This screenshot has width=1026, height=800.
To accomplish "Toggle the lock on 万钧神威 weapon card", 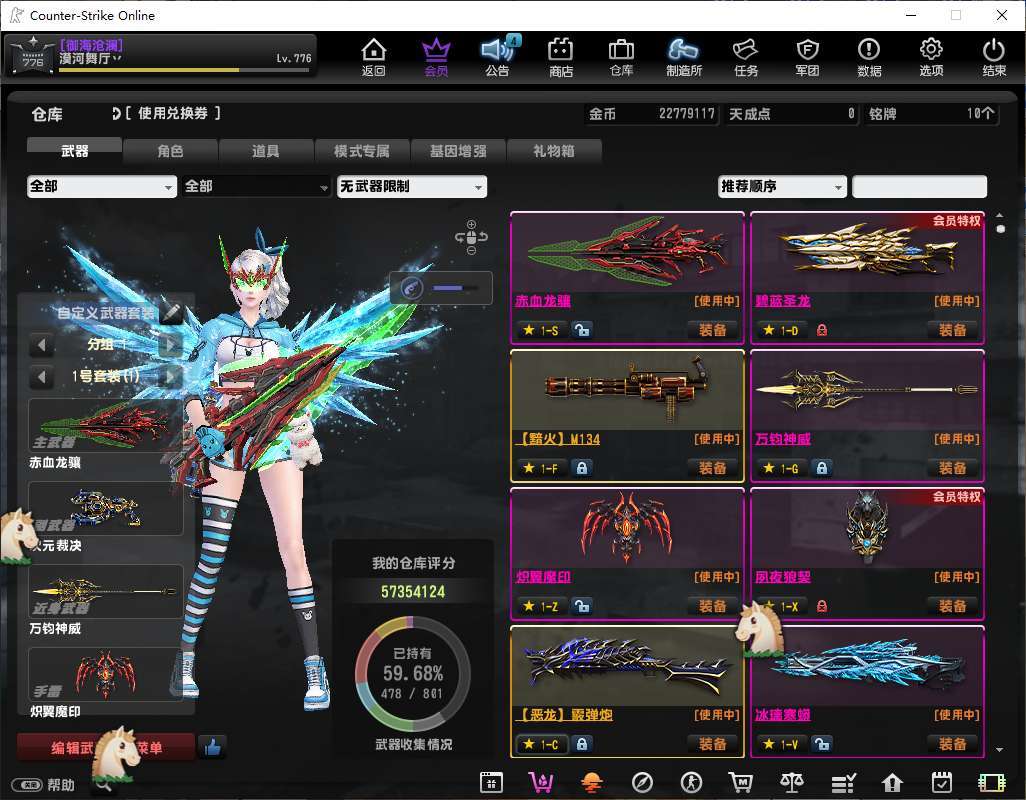I will pyautogui.click(x=821, y=468).
